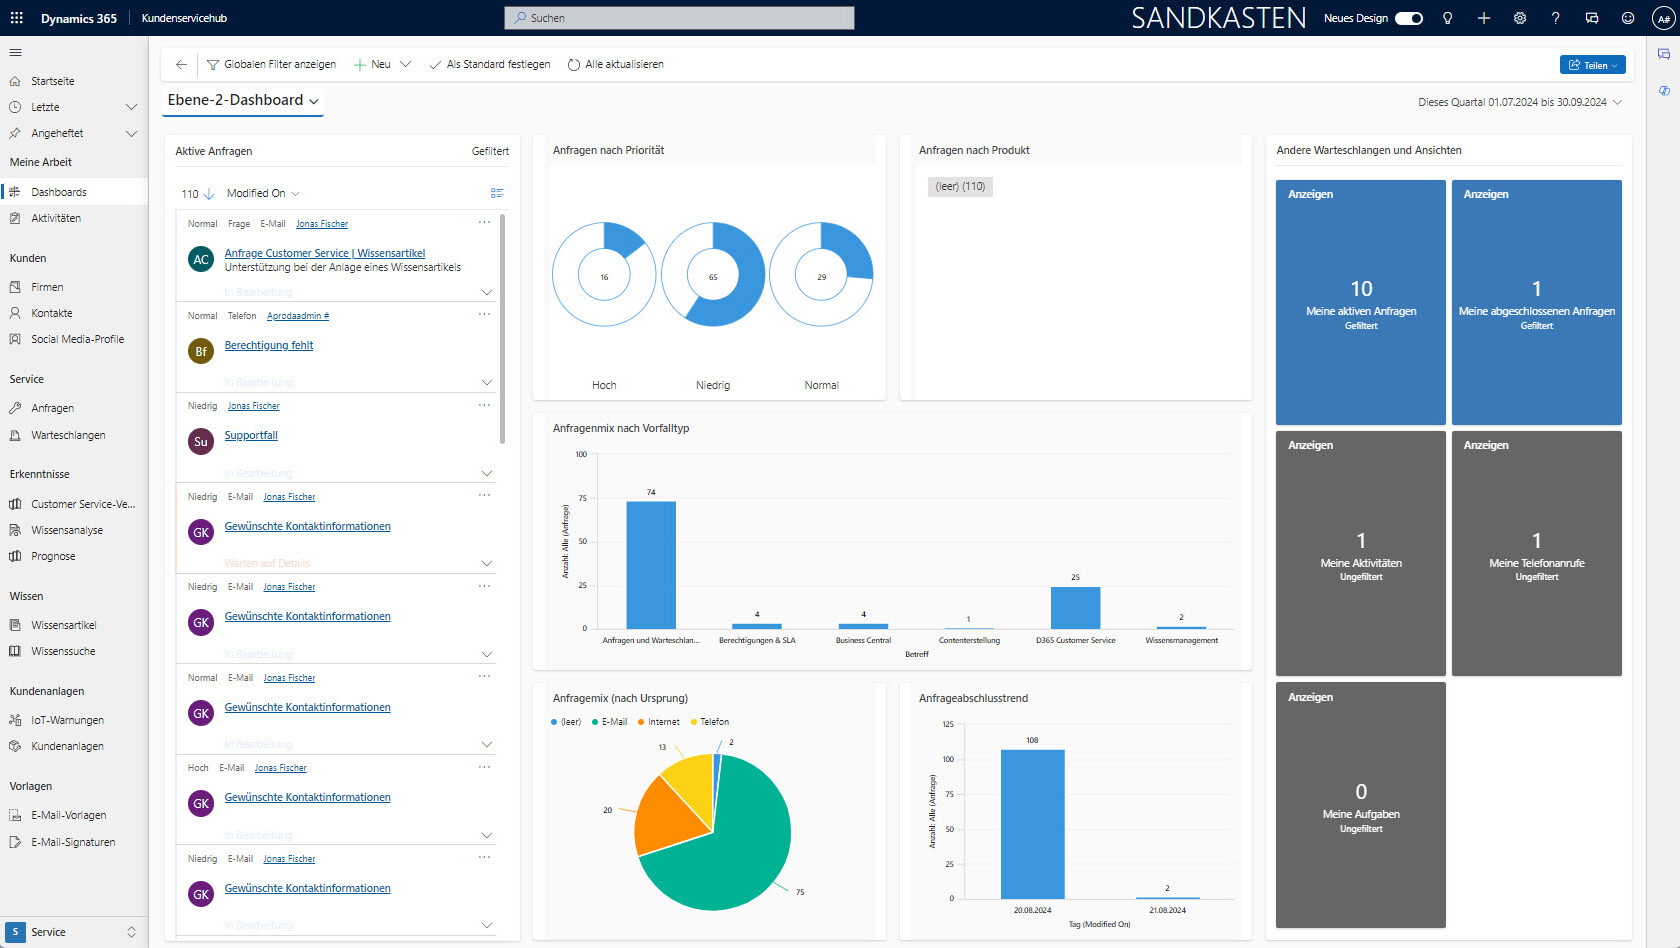Open Kontakte under the Kunden section
Viewport: 1680px width, 948px height.
pos(52,312)
